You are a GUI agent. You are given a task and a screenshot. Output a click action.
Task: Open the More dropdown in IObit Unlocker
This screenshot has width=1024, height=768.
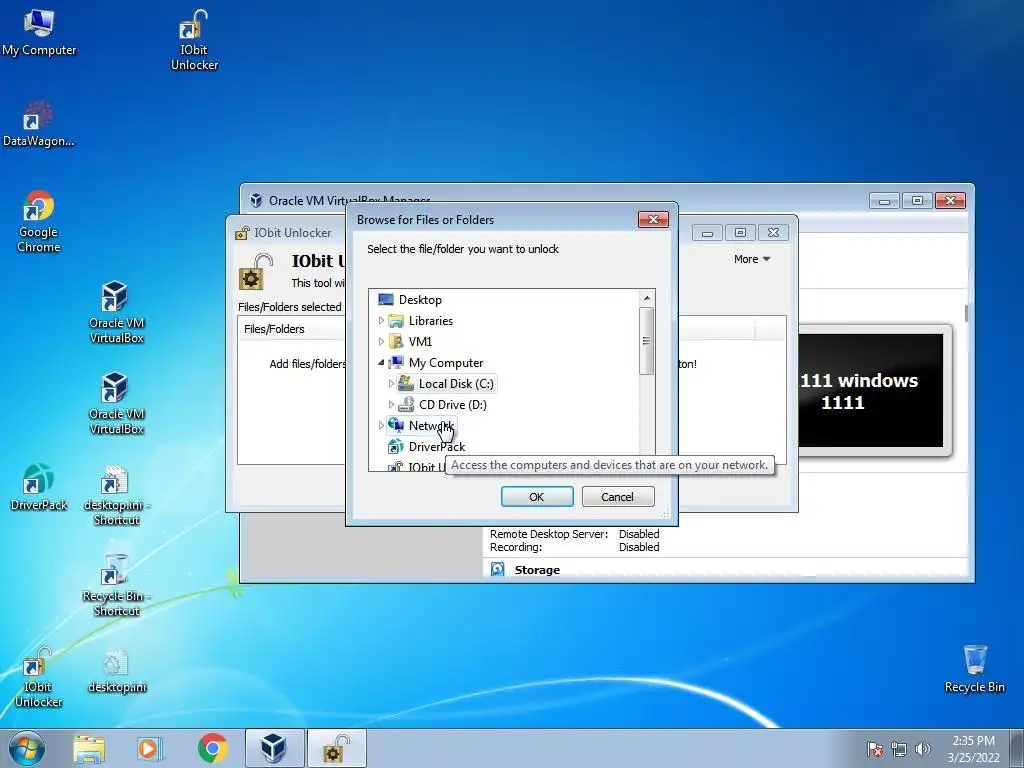point(752,259)
